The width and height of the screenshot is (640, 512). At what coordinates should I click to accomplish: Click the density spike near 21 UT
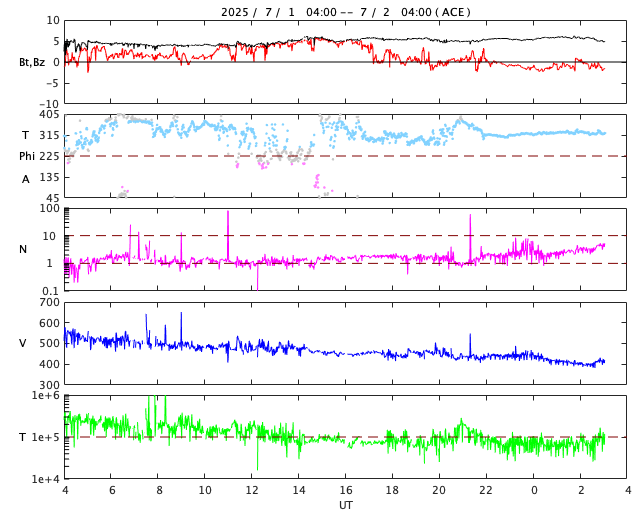470,238
